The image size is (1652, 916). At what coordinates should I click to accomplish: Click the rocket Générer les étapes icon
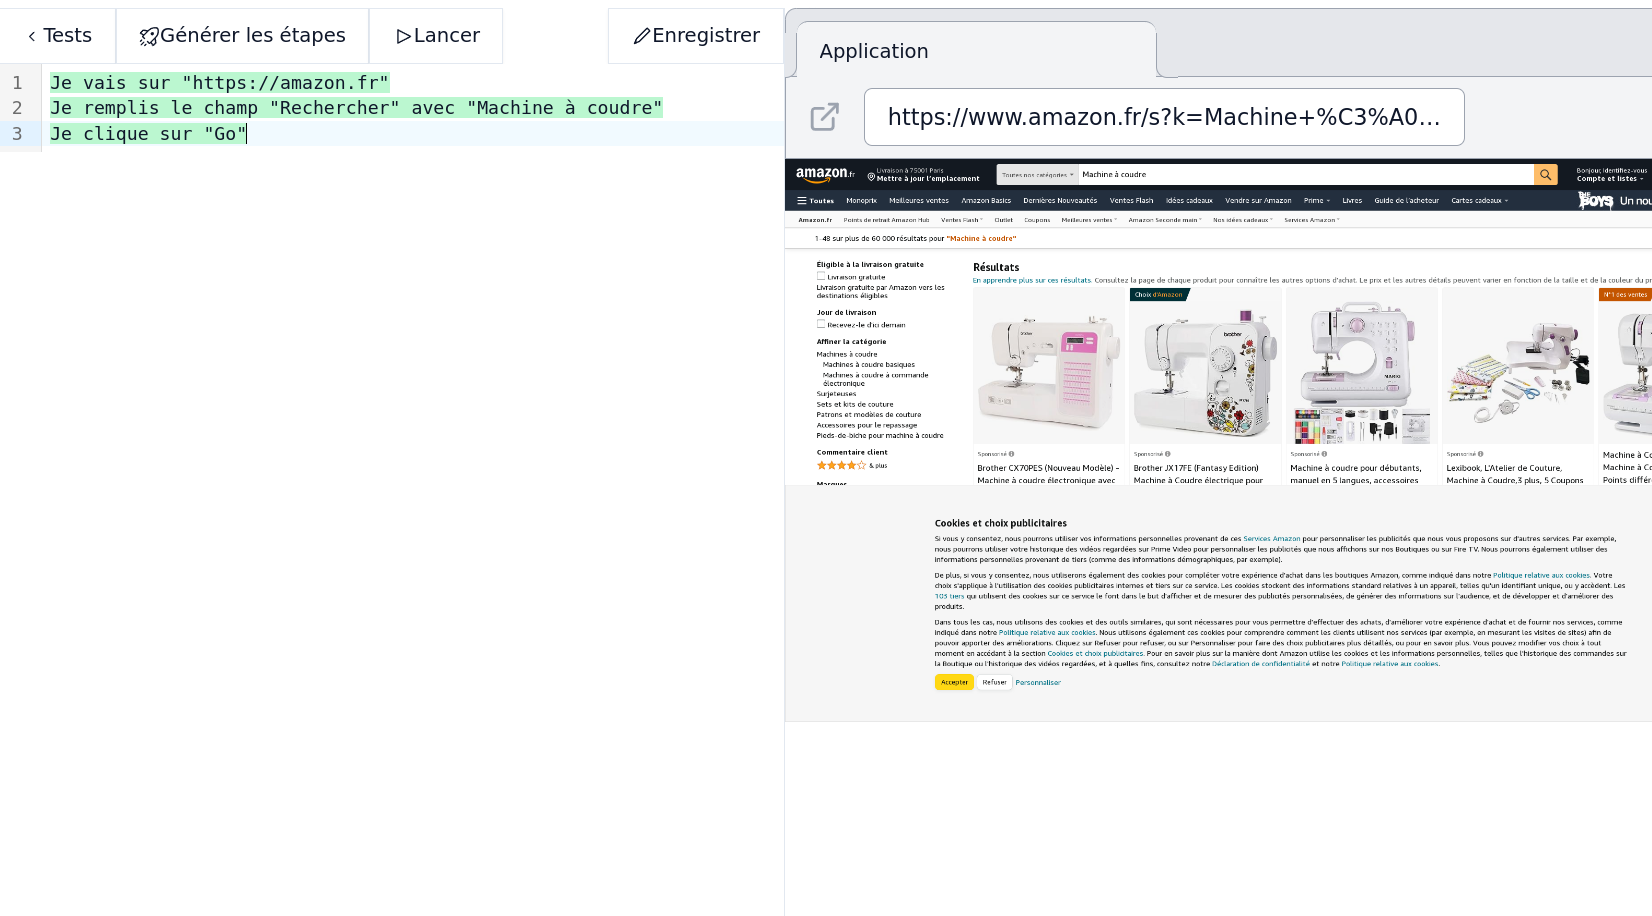point(149,37)
